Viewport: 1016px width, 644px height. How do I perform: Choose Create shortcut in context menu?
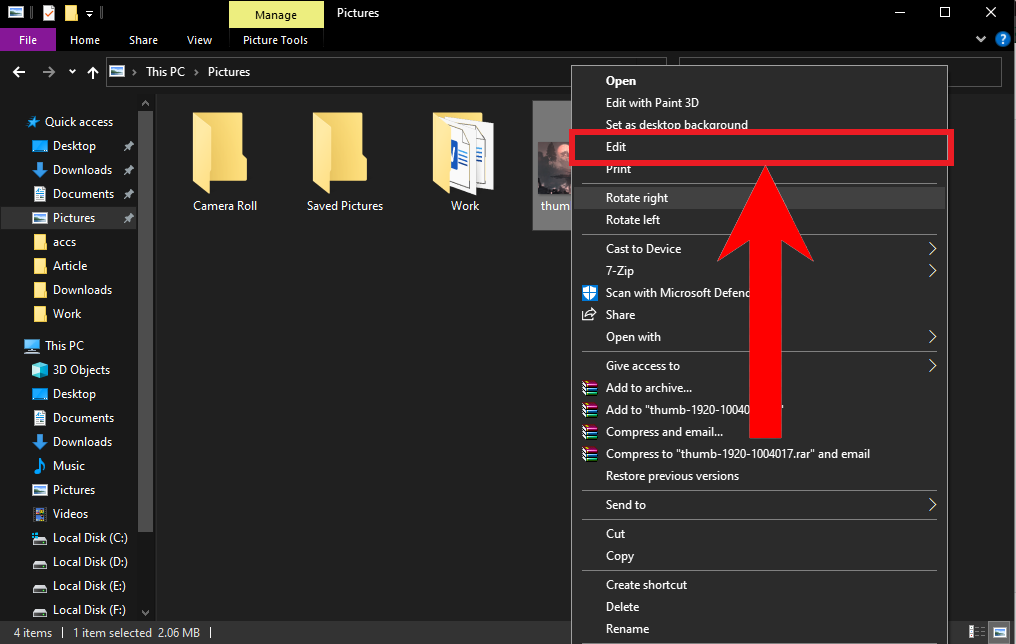click(759, 585)
